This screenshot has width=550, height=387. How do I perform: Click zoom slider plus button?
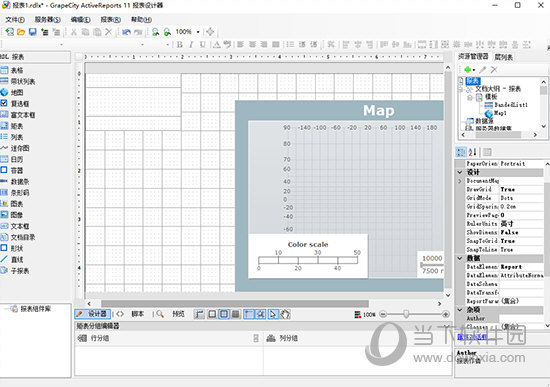click(x=446, y=314)
